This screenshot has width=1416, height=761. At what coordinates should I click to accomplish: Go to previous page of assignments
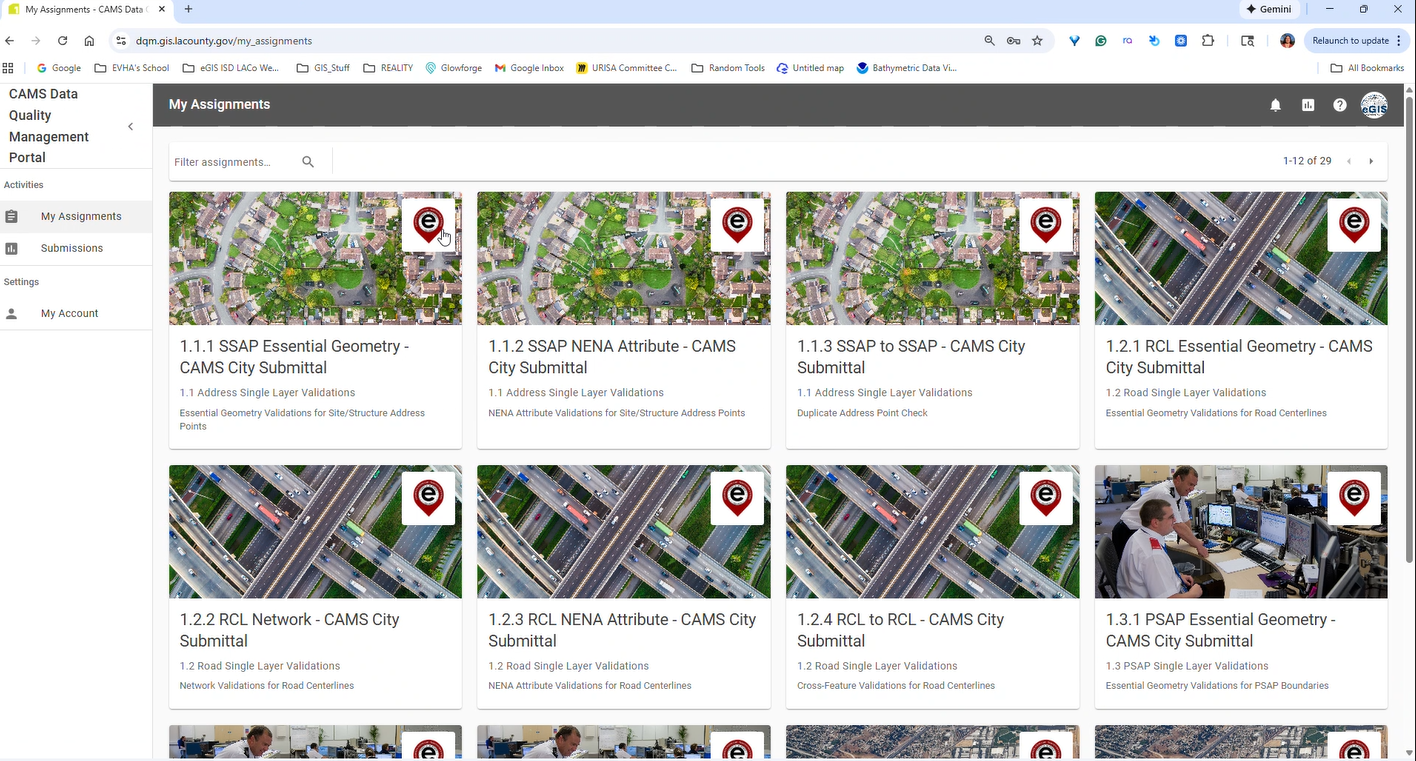click(x=1348, y=161)
